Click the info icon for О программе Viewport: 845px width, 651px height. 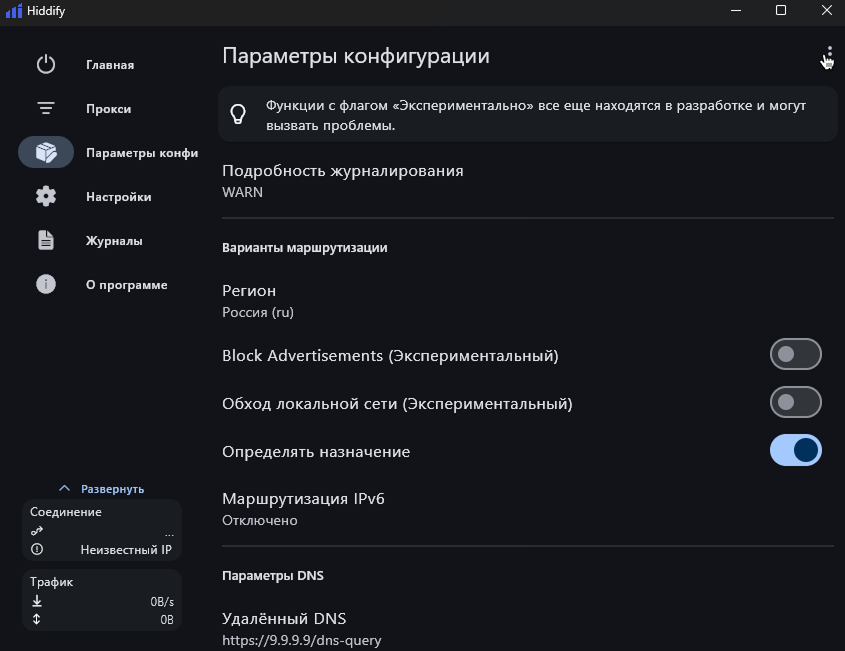tap(46, 285)
